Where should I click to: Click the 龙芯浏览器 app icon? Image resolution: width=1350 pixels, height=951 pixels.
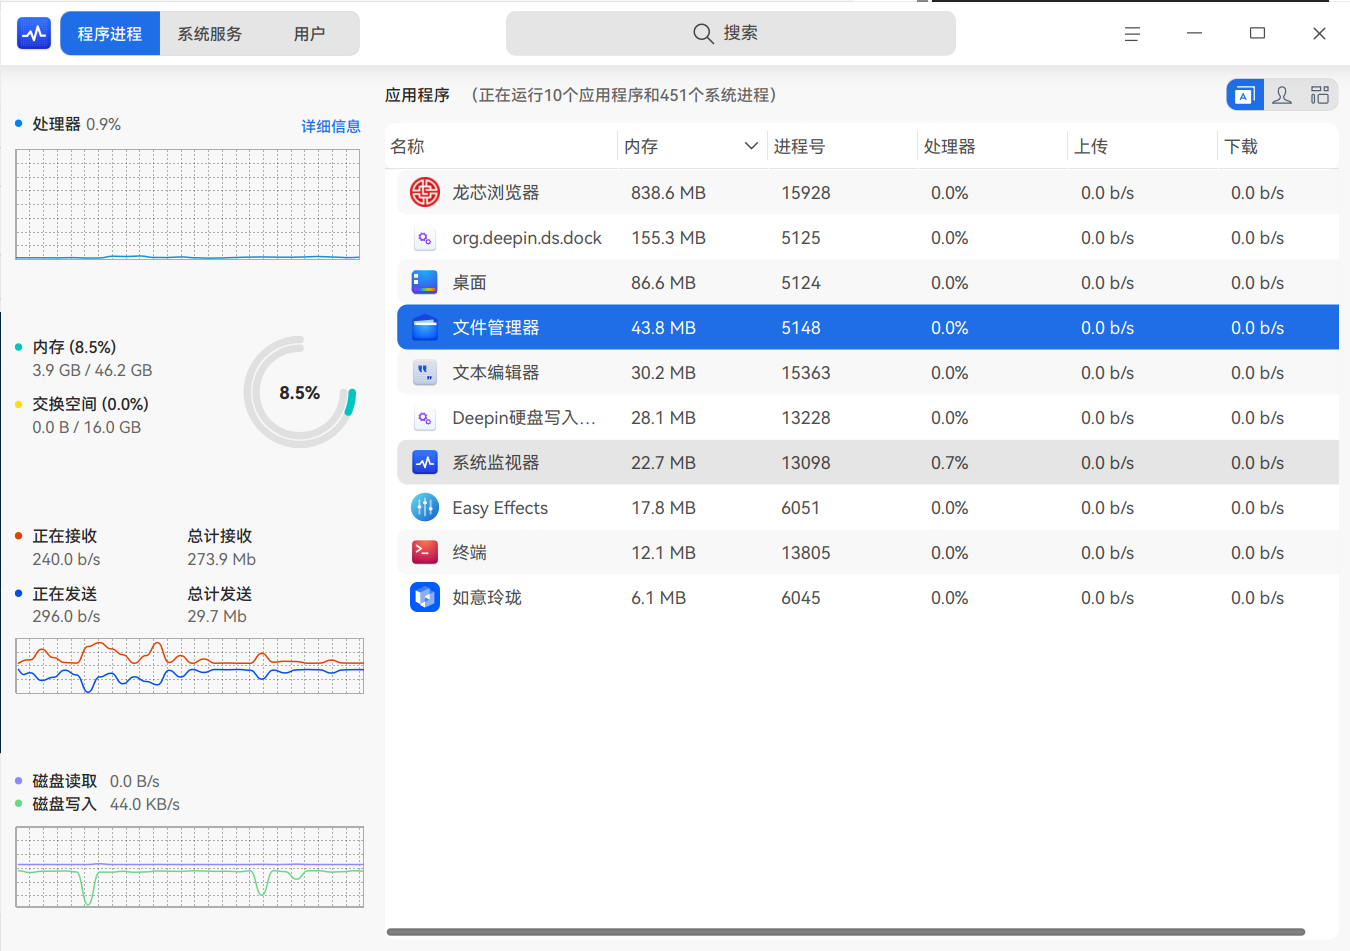click(x=425, y=192)
